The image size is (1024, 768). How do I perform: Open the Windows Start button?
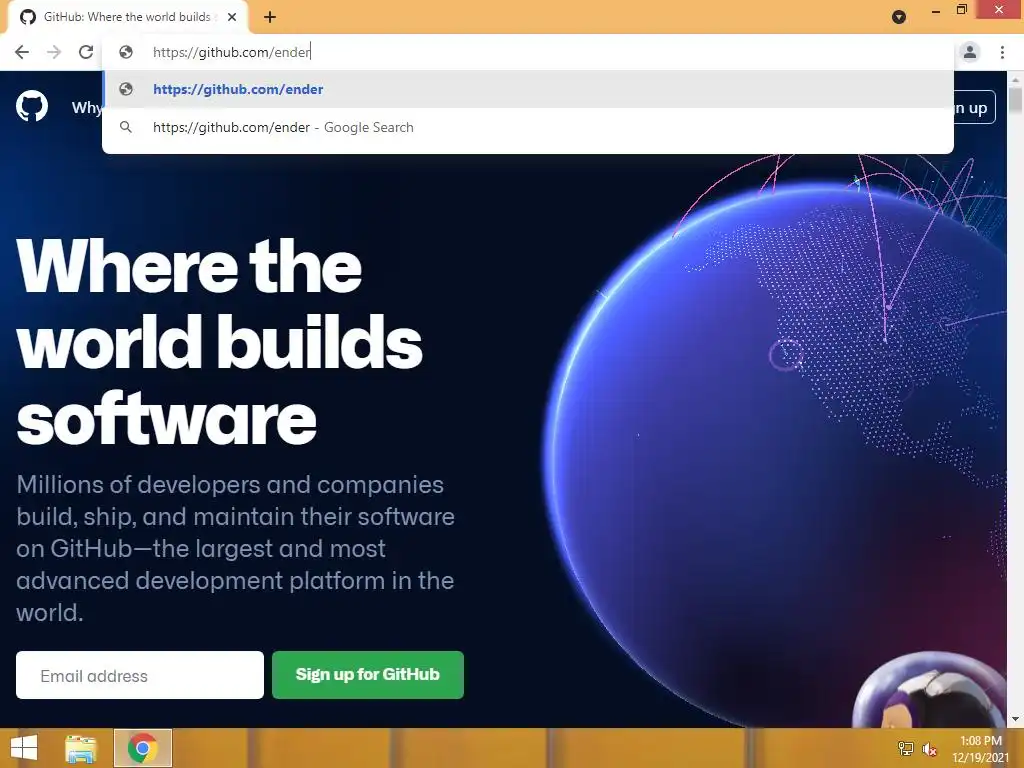(x=24, y=748)
